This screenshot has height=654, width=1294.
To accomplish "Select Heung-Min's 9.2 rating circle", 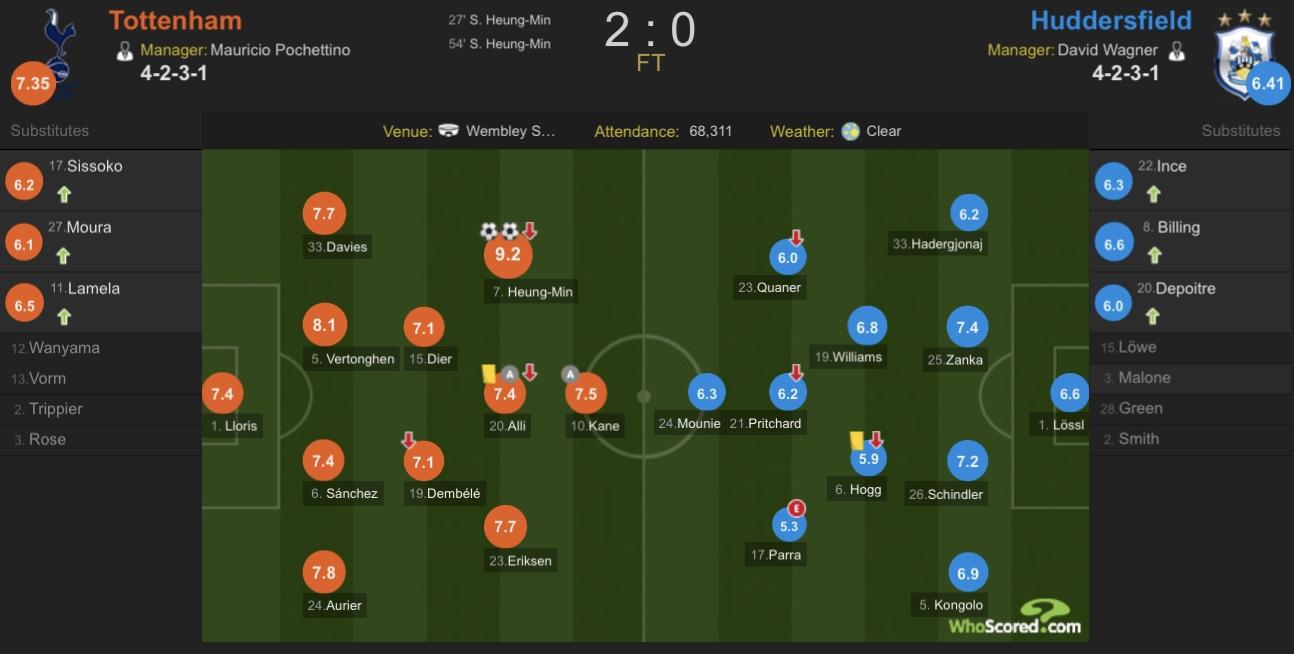I will coord(508,255).
